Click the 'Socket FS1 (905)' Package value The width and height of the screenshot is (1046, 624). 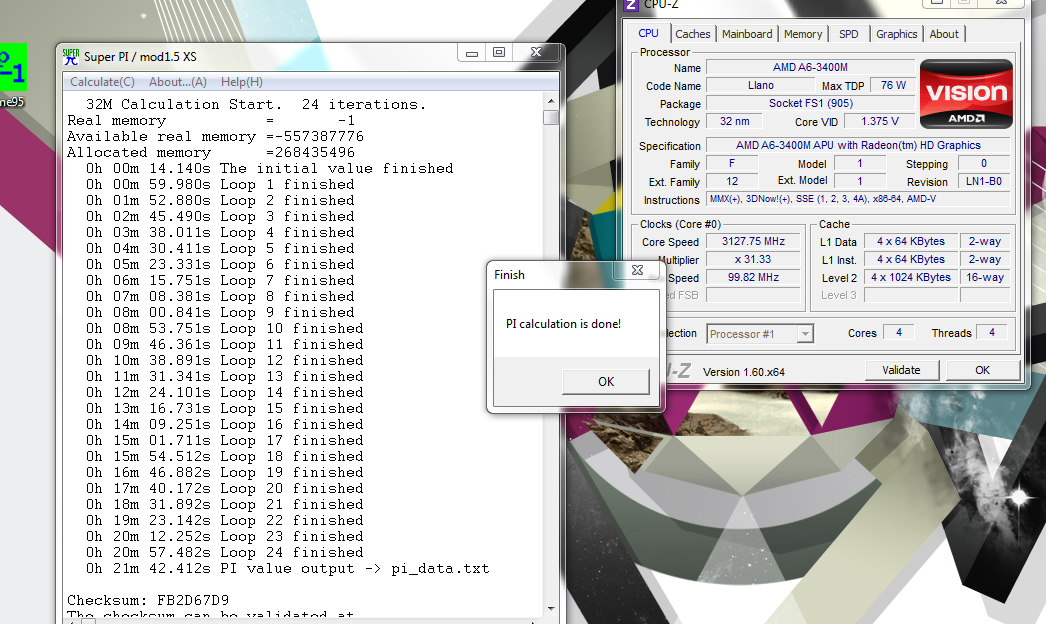tap(810, 103)
